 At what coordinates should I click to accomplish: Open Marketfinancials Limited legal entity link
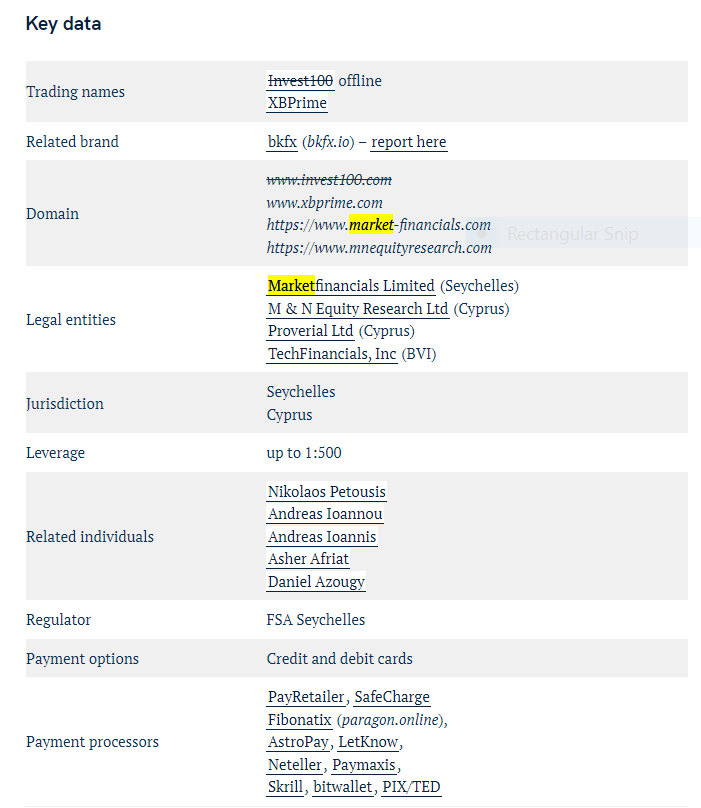pos(351,285)
